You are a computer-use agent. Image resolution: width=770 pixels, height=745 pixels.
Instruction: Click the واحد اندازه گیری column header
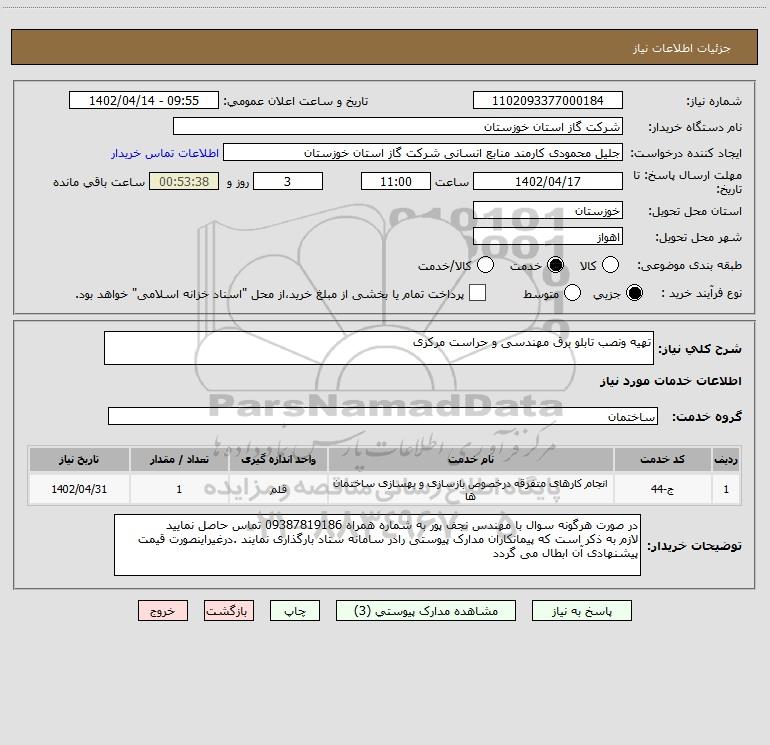point(278,460)
